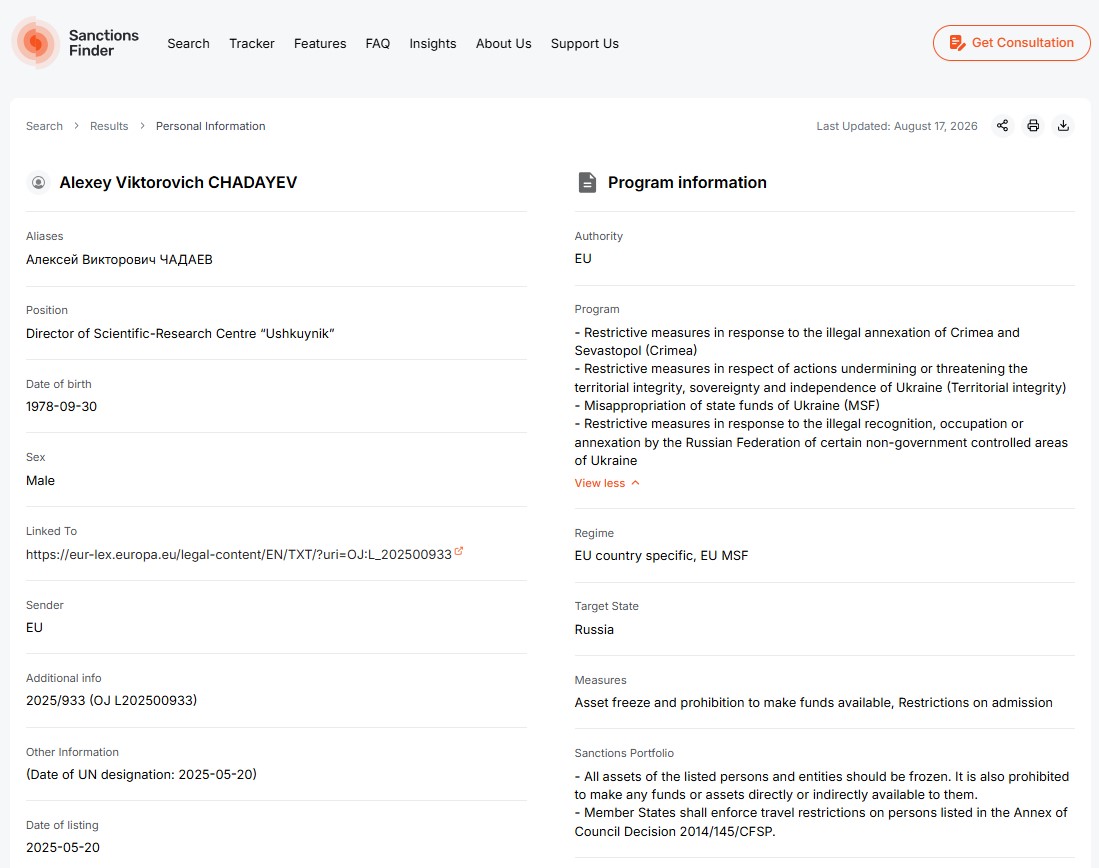Open the FAQ menu item
Screen dimensions: 1099x868
tap(378, 43)
